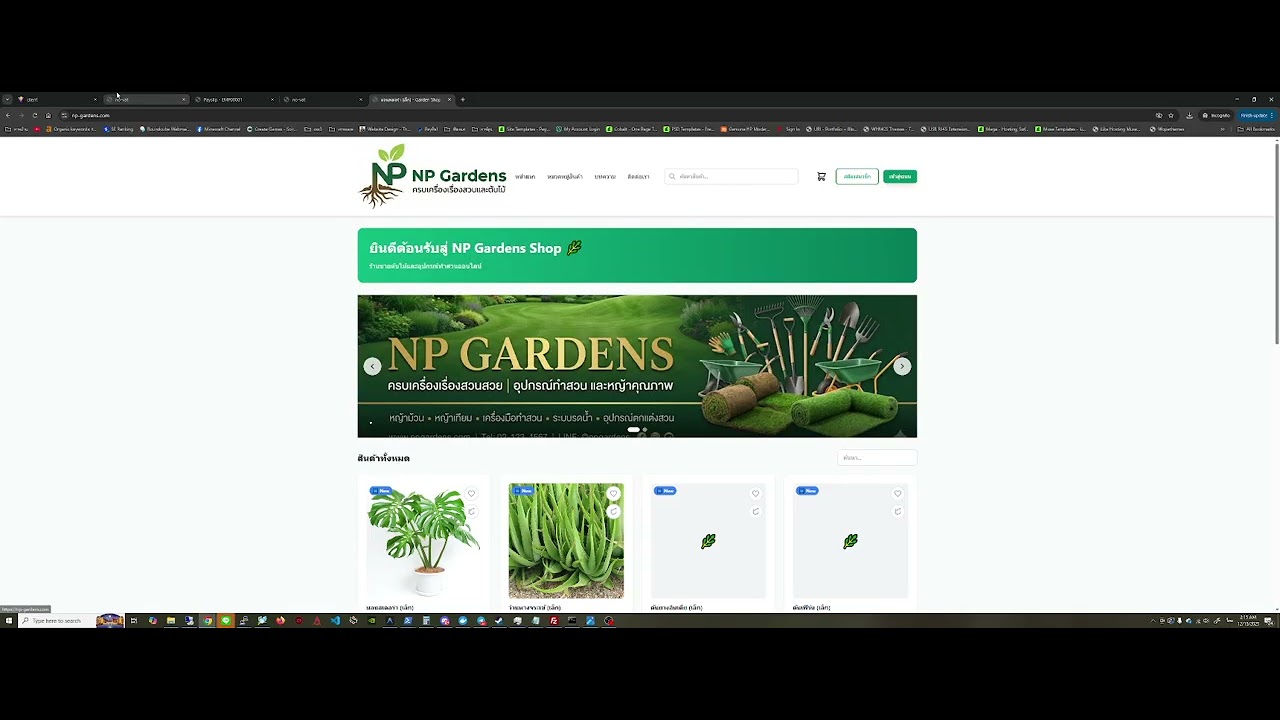
Task: Open Visual Studio Code from taskbar
Action: pos(335,621)
